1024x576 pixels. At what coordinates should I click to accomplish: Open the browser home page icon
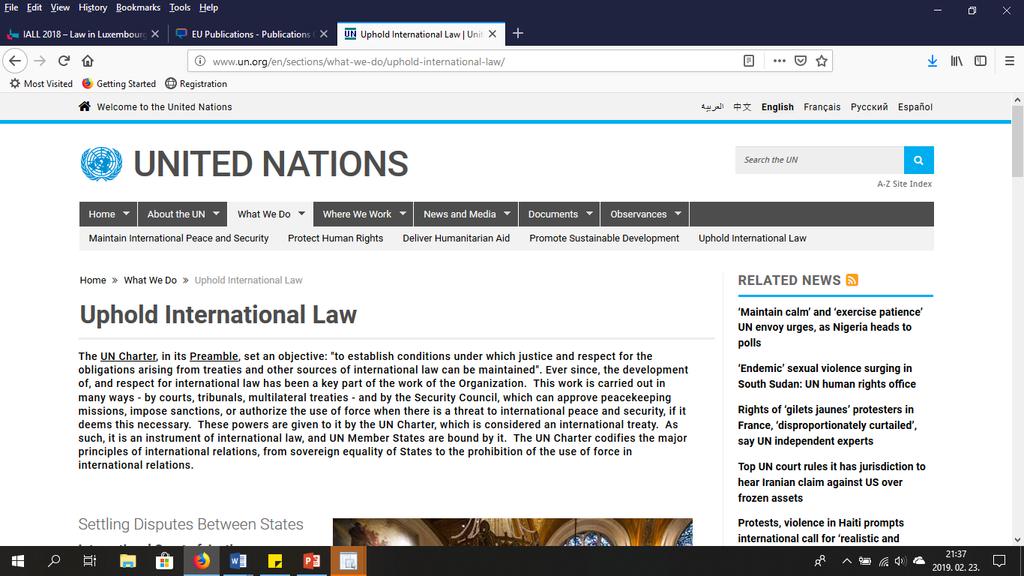[x=88, y=61]
